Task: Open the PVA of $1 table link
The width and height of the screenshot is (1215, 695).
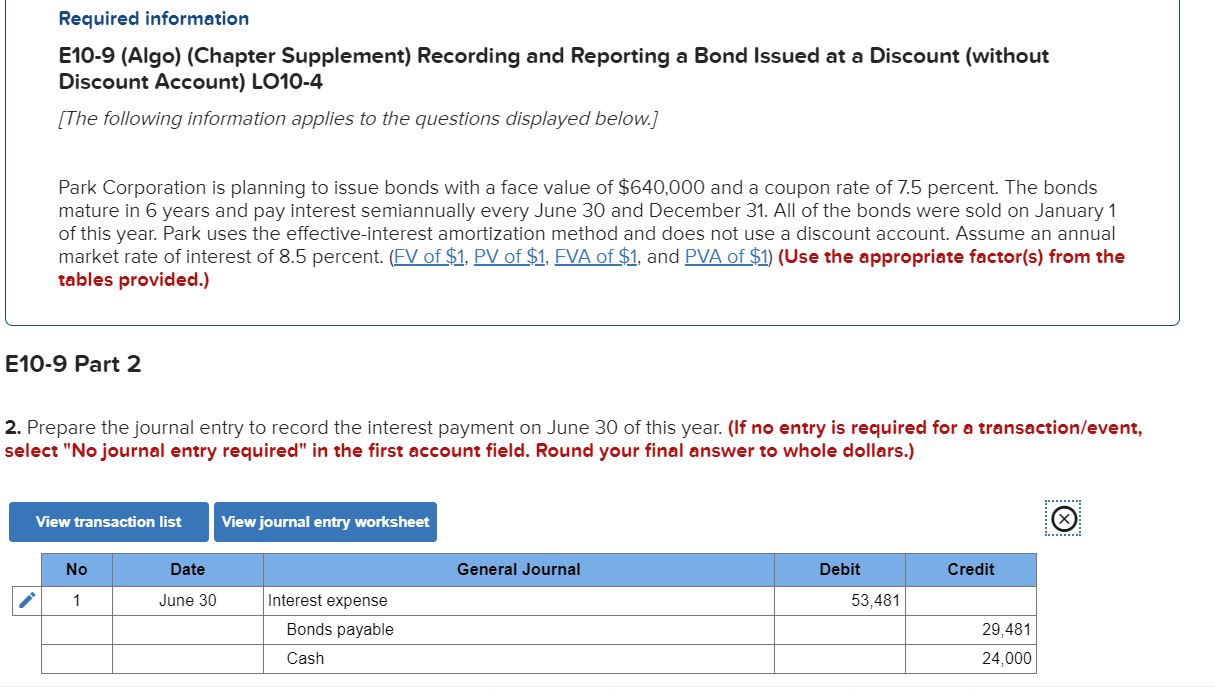Action: [727, 256]
